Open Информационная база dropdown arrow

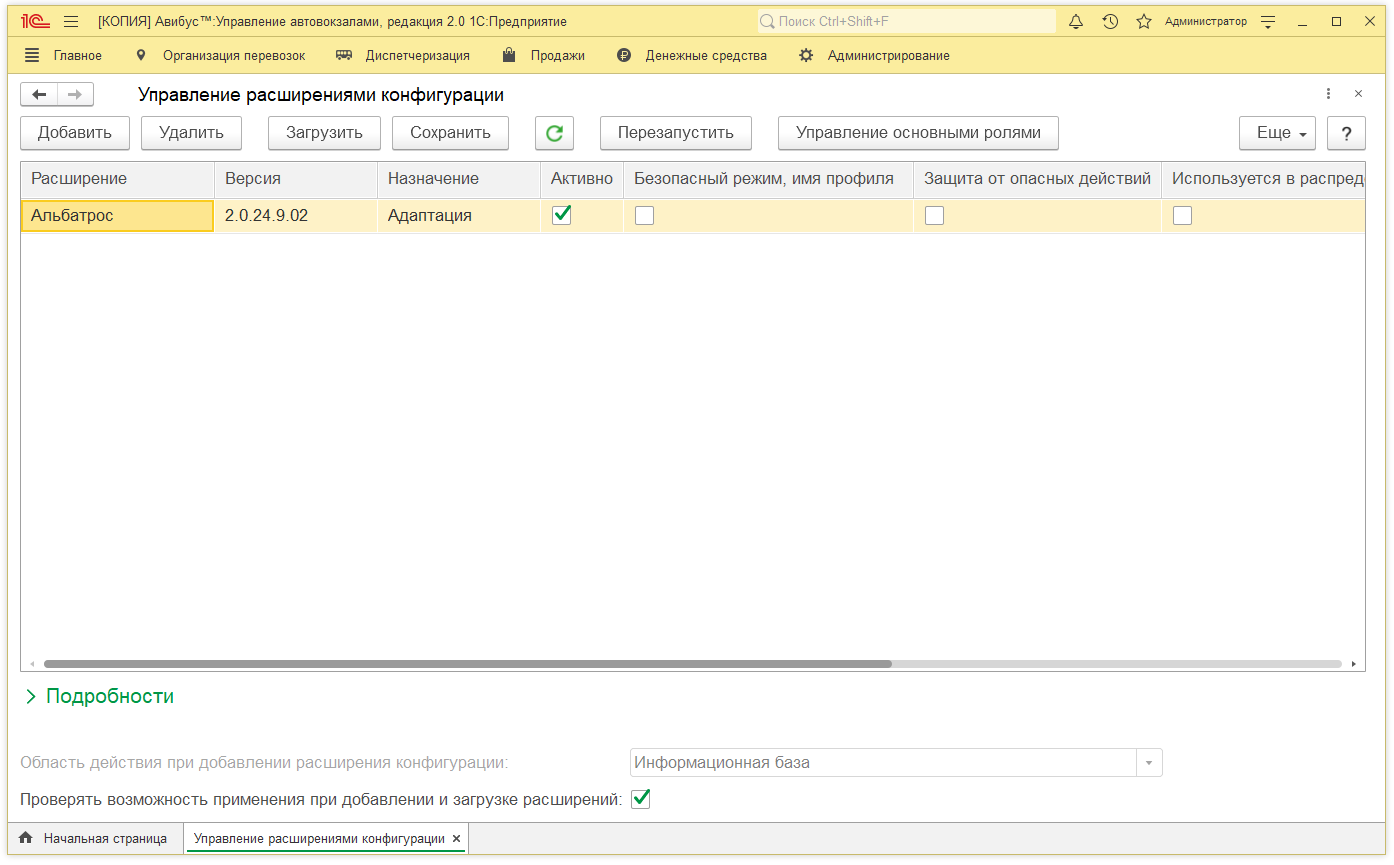coord(1149,763)
